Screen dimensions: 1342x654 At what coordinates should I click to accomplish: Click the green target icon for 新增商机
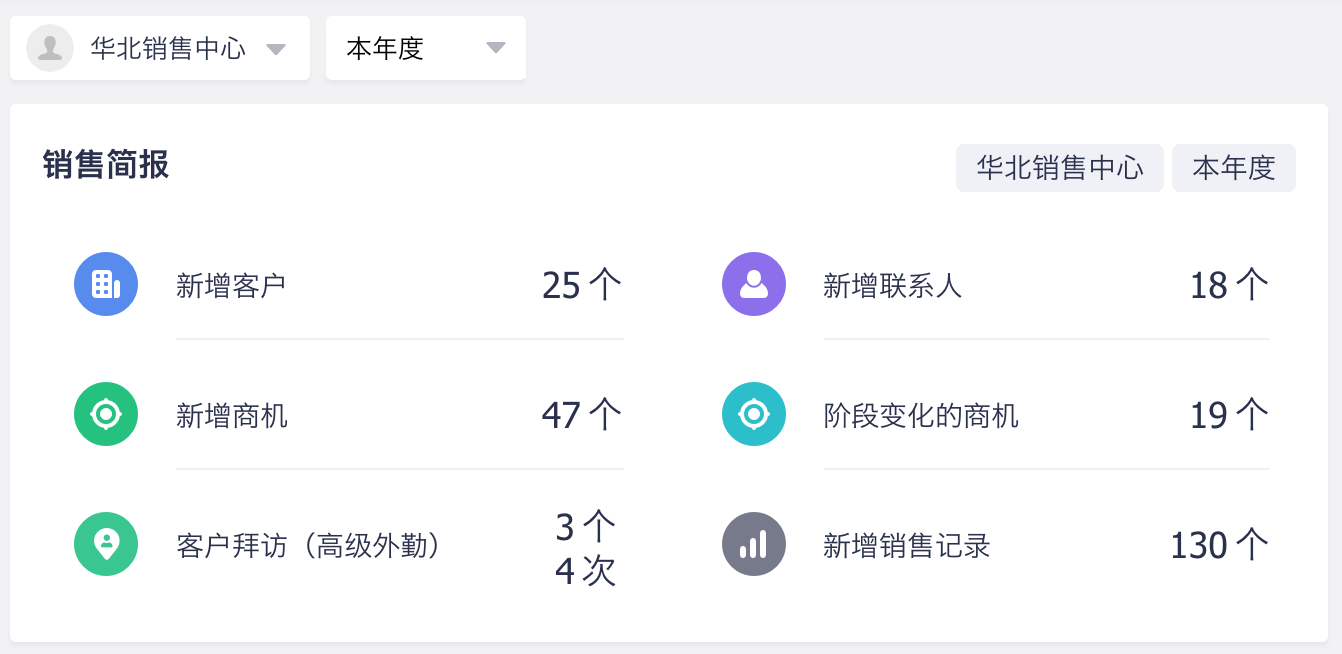point(106,414)
